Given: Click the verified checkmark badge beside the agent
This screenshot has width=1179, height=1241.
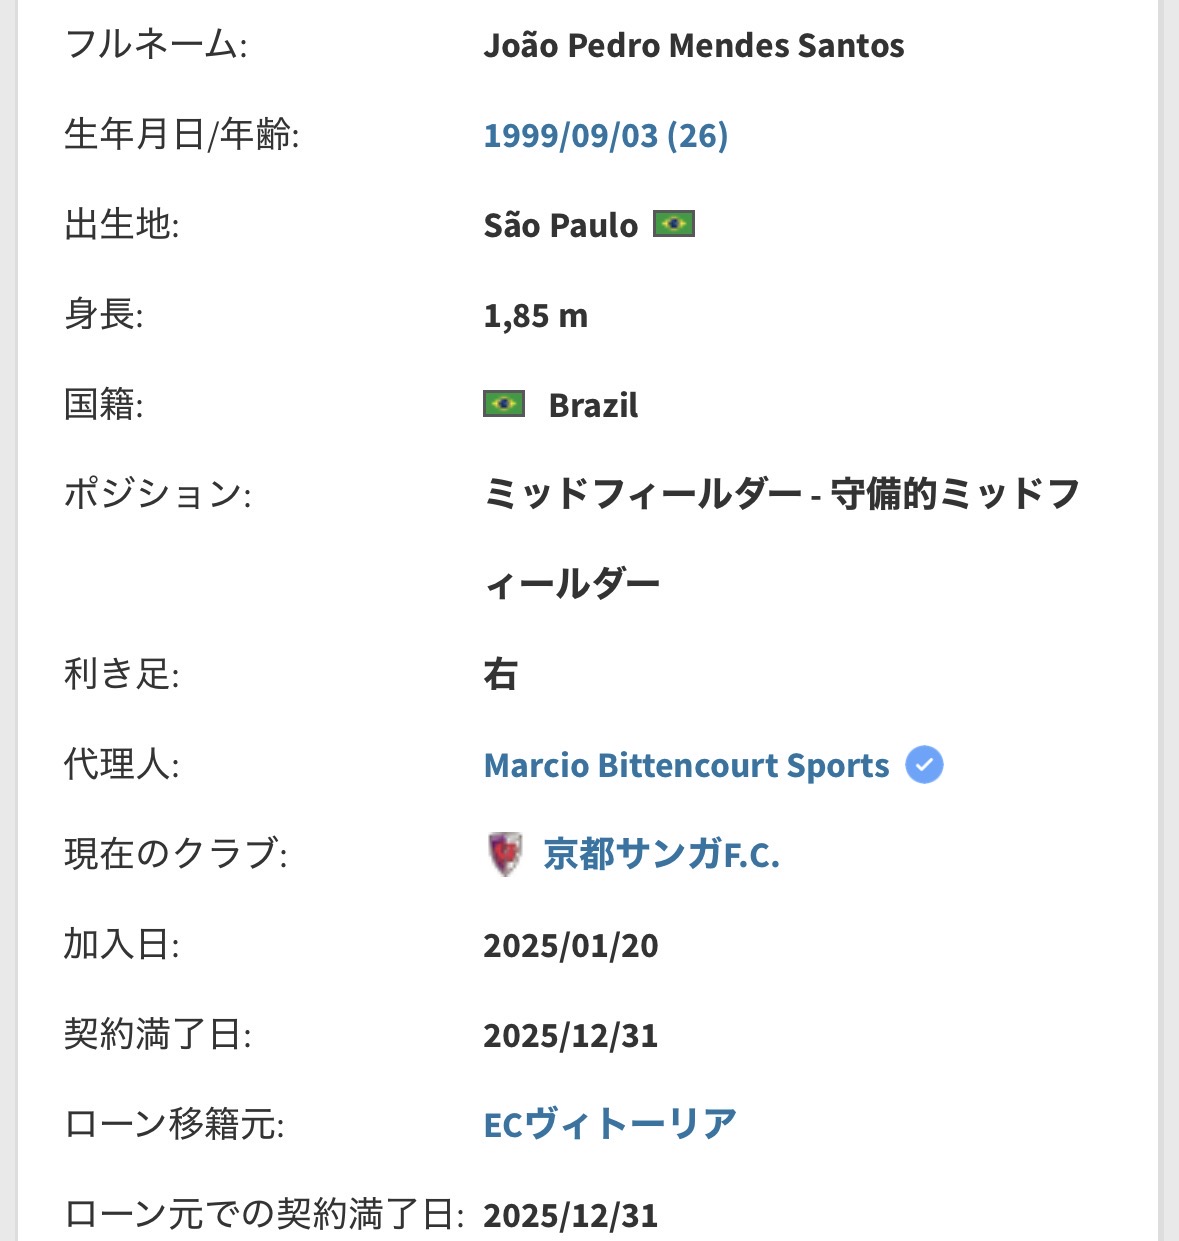Looking at the screenshot, I should [924, 765].
